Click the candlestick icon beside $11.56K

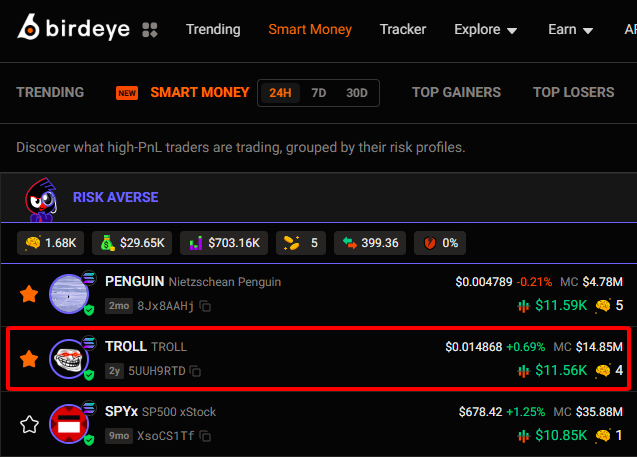pos(524,371)
